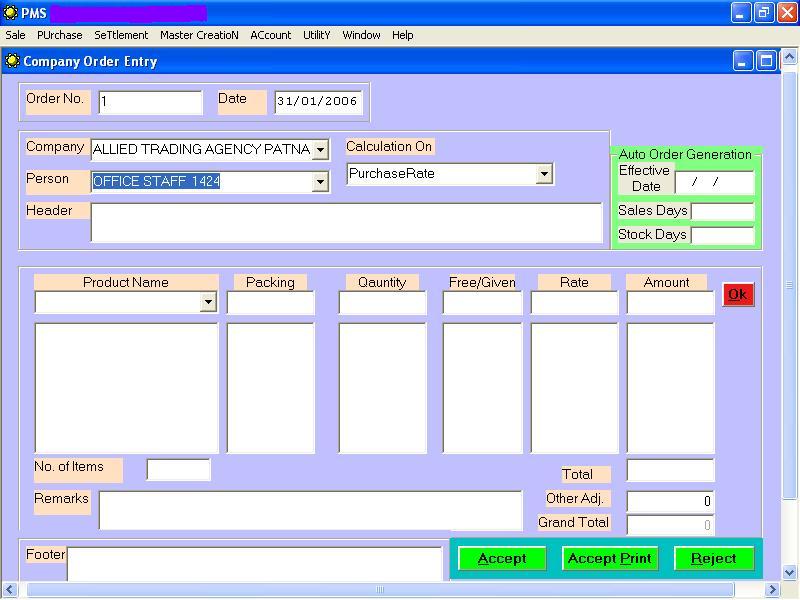The height and width of the screenshot is (600, 800).
Task: Open the PUrchase menu
Action: tap(60, 35)
